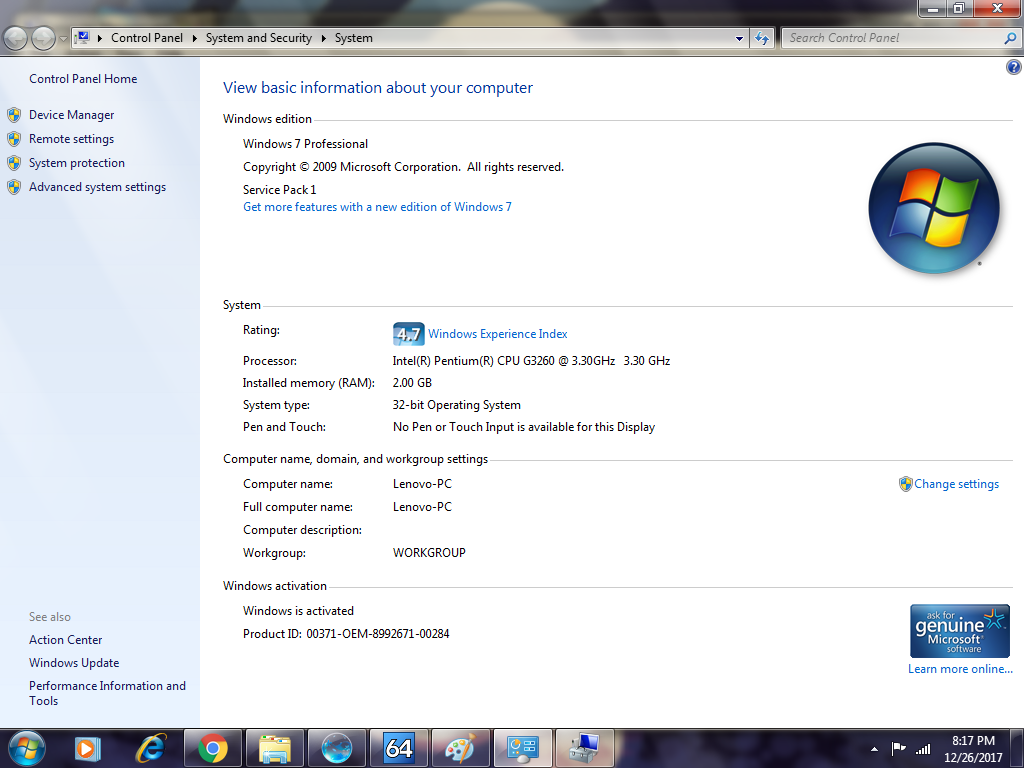Viewport: 1024px width, 768px height.
Task: Go to Control Panel Home
Action: pyautogui.click(x=83, y=79)
